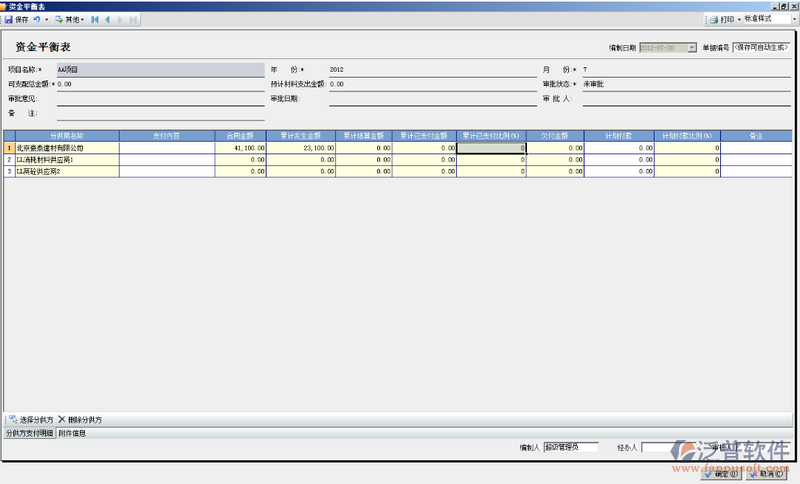Viewport: 800px width, 484px height.
Task: Click the 累计已支付金额 column header
Action: pos(424,136)
